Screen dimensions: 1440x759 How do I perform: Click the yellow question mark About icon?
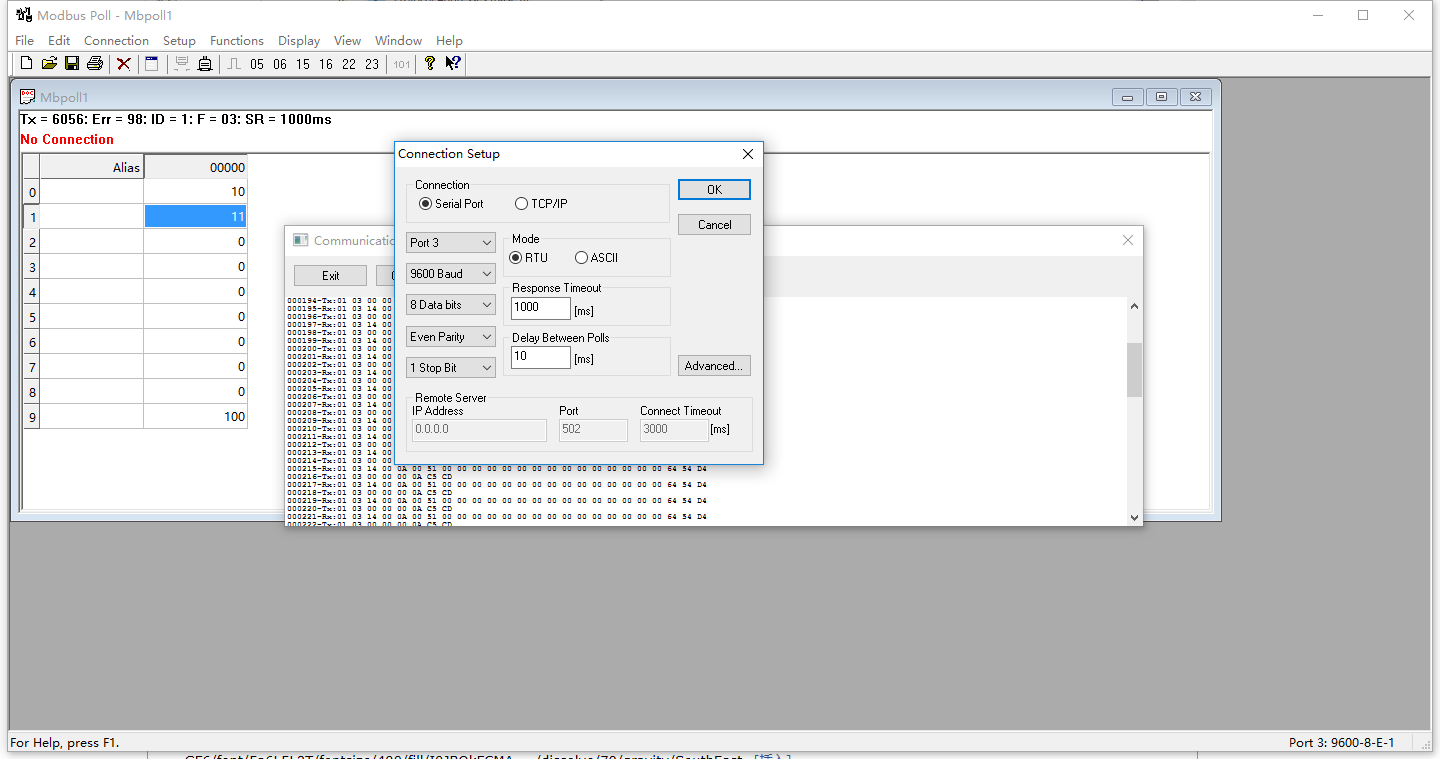[x=430, y=64]
